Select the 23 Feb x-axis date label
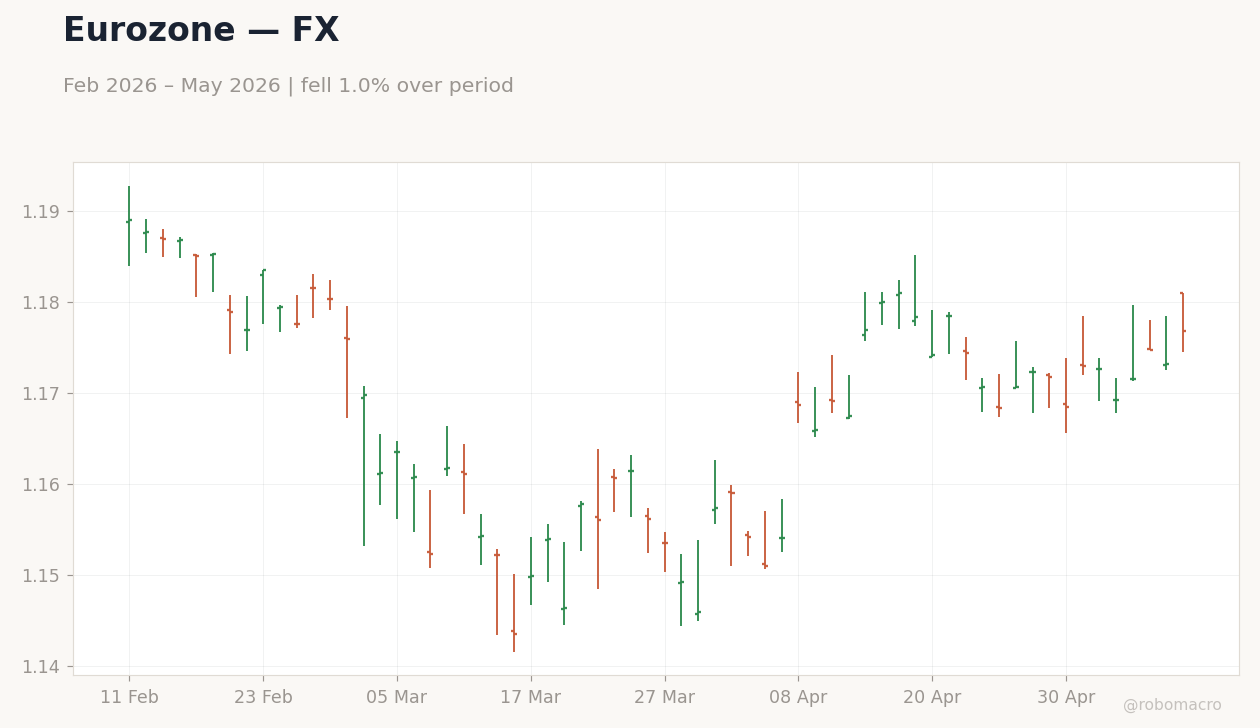 pos(263,698)
